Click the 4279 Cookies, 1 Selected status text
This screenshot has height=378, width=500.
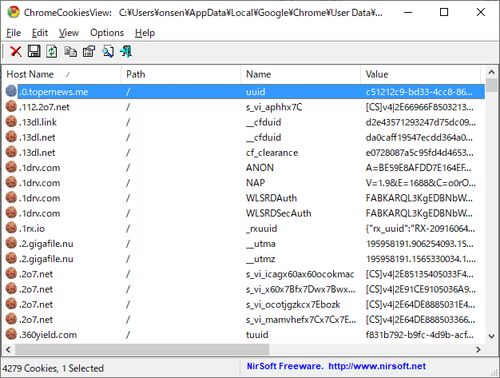point(53,368)
